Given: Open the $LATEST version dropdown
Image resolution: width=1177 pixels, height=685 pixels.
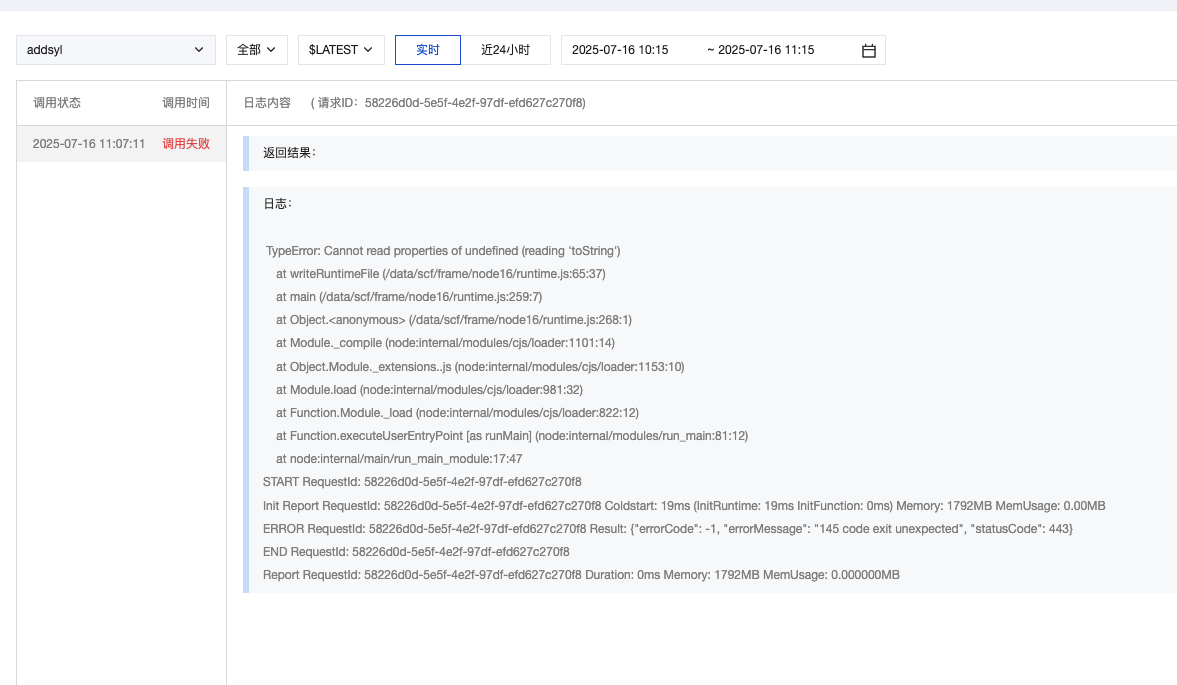Looking at the screenshot, I should click(341, 50).
